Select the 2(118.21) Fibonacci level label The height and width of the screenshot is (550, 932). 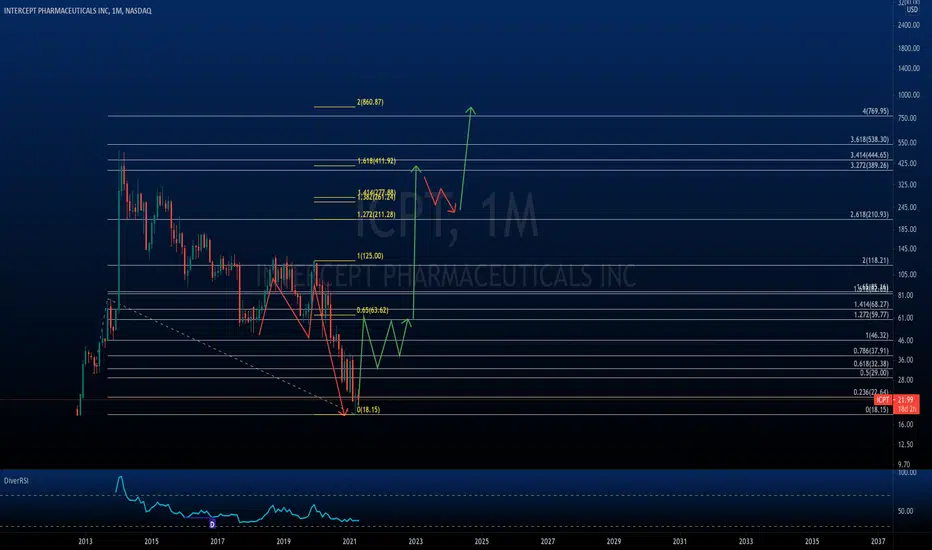(876, 260)
